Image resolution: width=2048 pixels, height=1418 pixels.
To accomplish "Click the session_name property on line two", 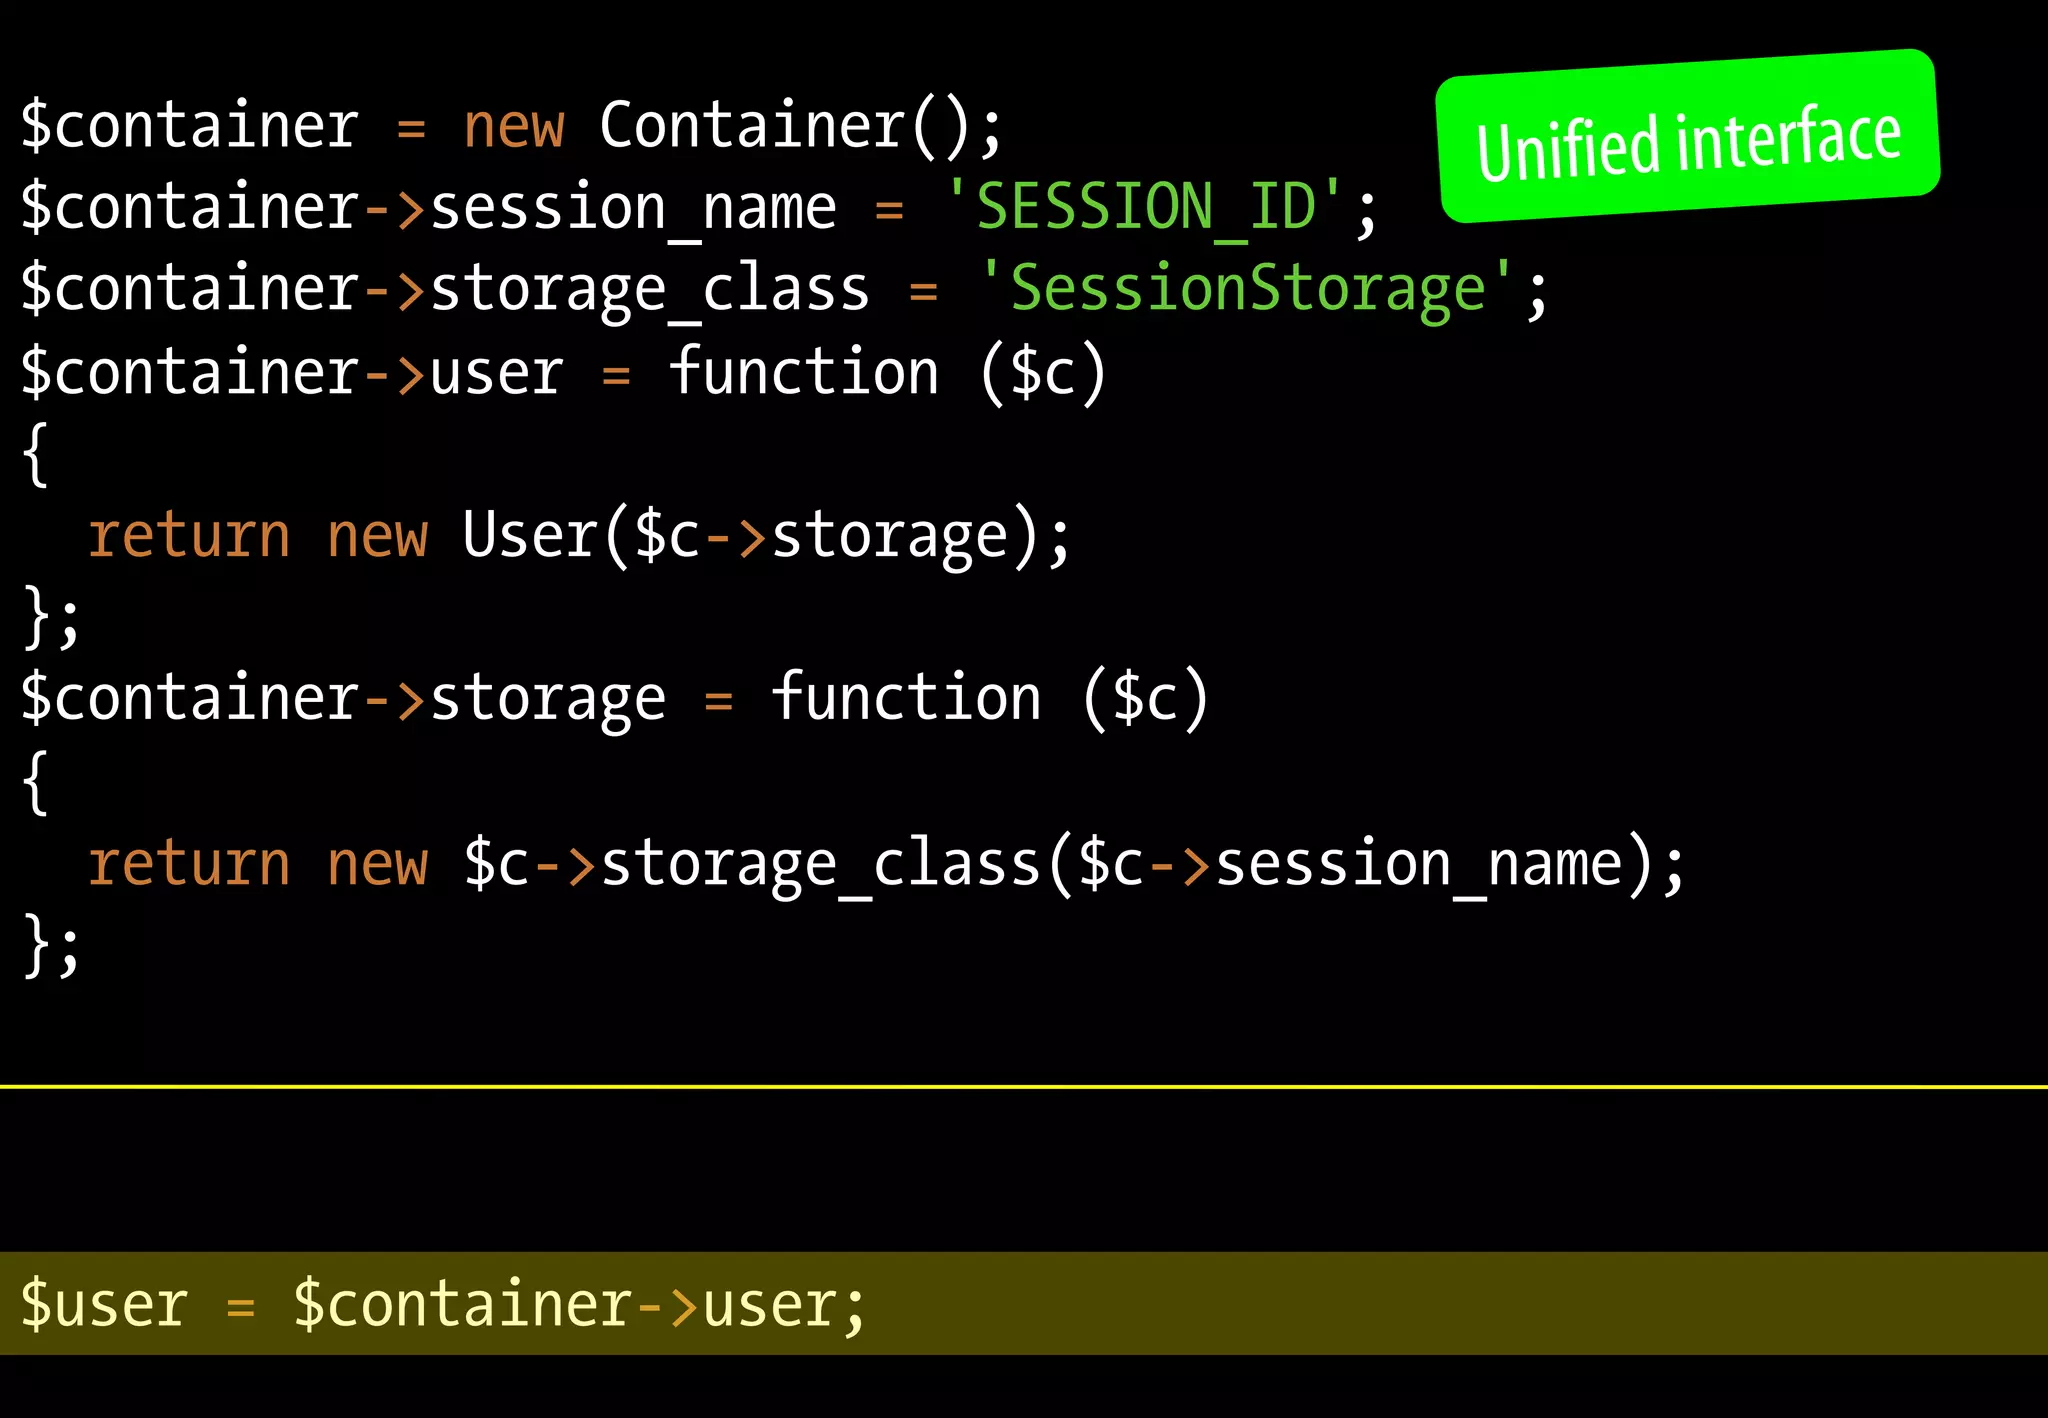I will click(632, 208).
